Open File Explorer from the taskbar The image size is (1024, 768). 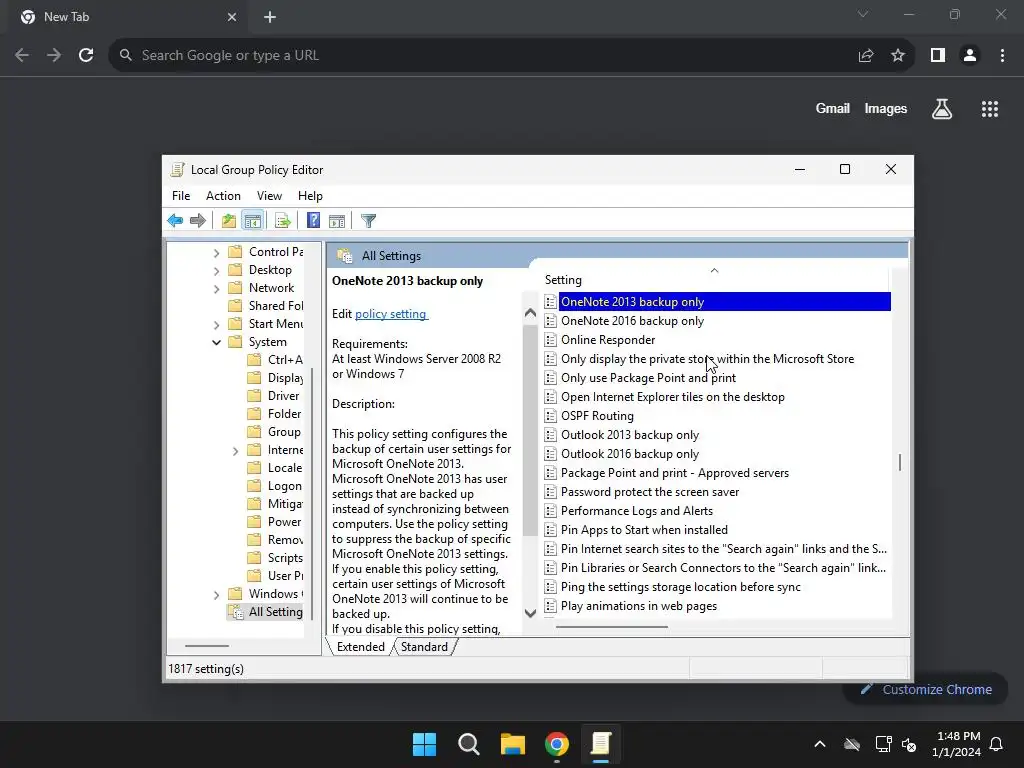[x=513, y=744]
